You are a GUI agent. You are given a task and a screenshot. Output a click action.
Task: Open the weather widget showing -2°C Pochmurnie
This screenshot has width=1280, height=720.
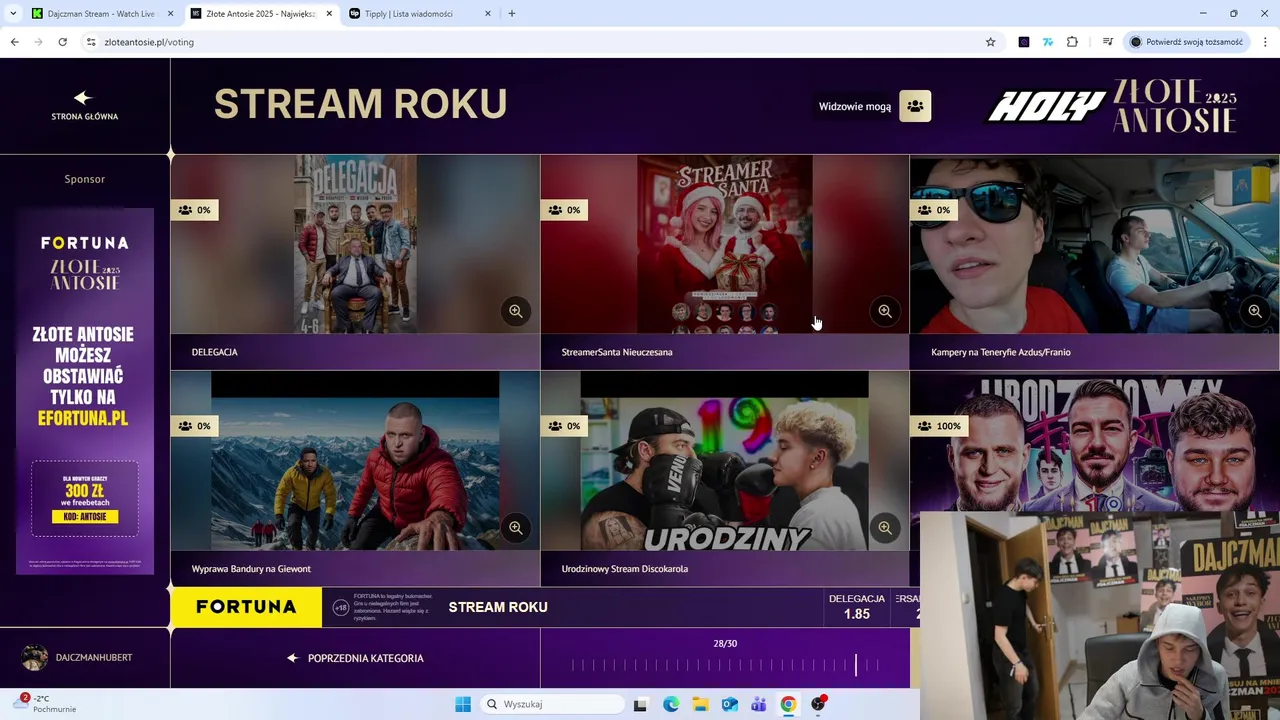pyautogui.click(x=47, y=704)
